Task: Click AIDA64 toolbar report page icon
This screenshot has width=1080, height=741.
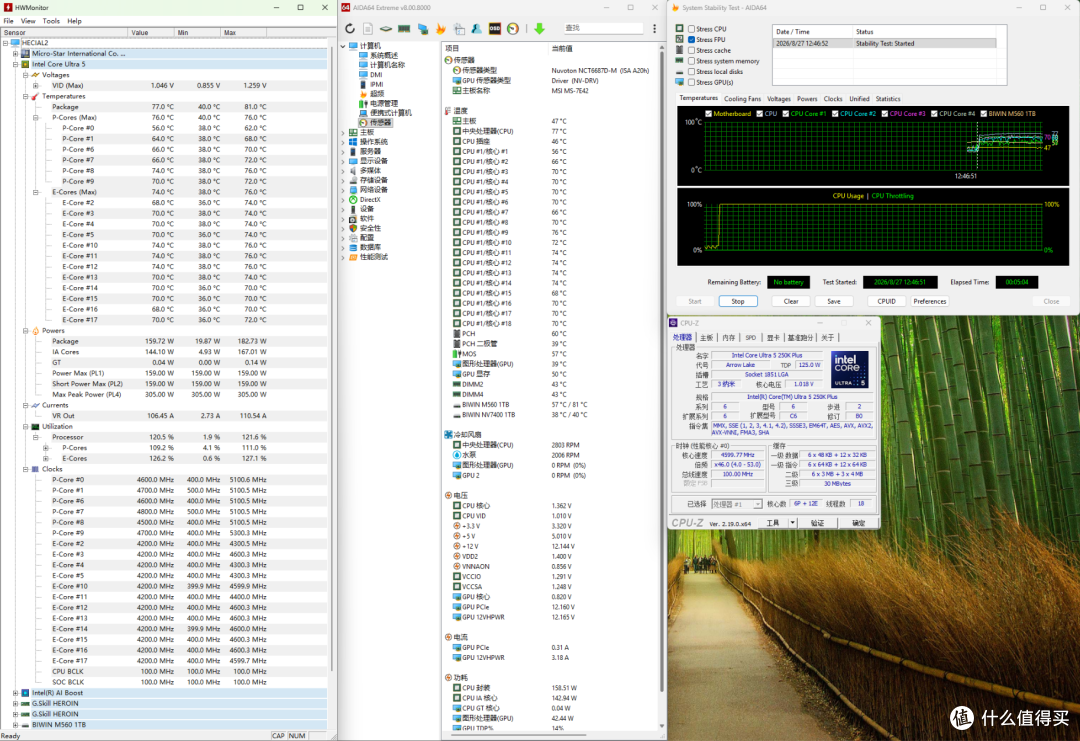Action: pos(368,28)
